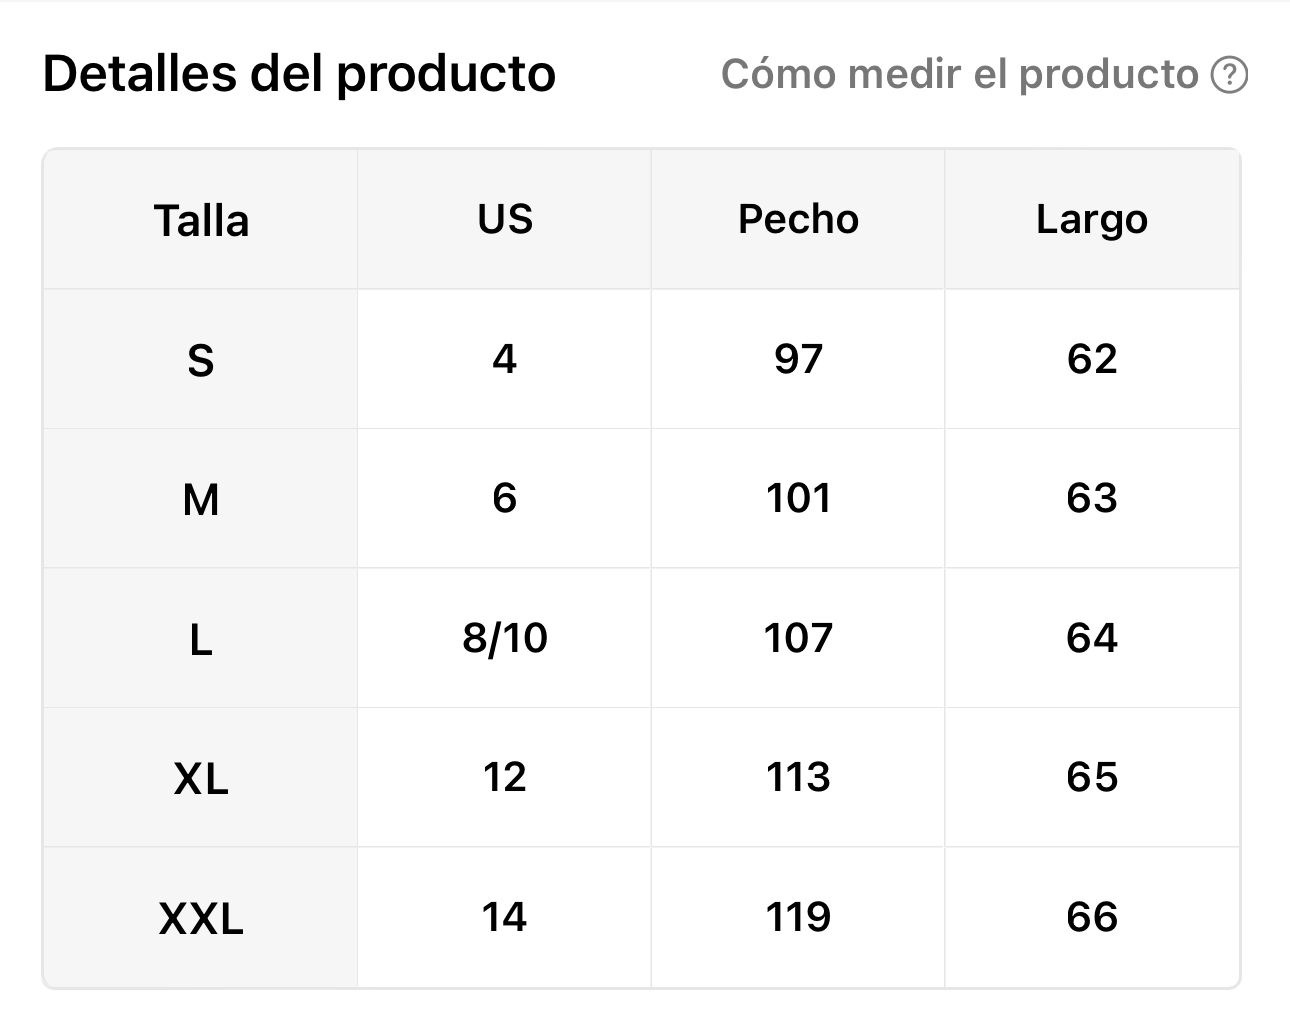Click the 'Detalles del producto' heading

point(299,74)
